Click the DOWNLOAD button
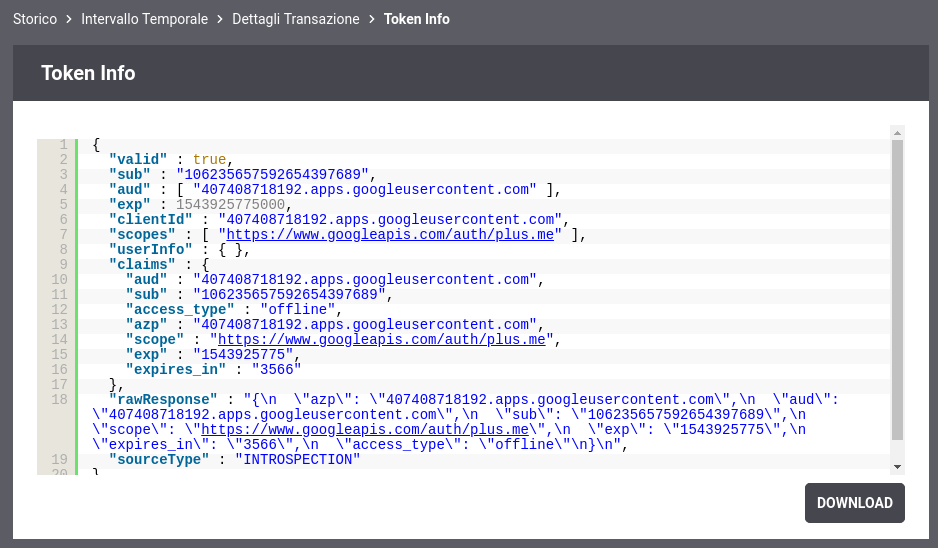Image resolution: width=938 pixels, height=548 pixels. click(x=854, y=503)
